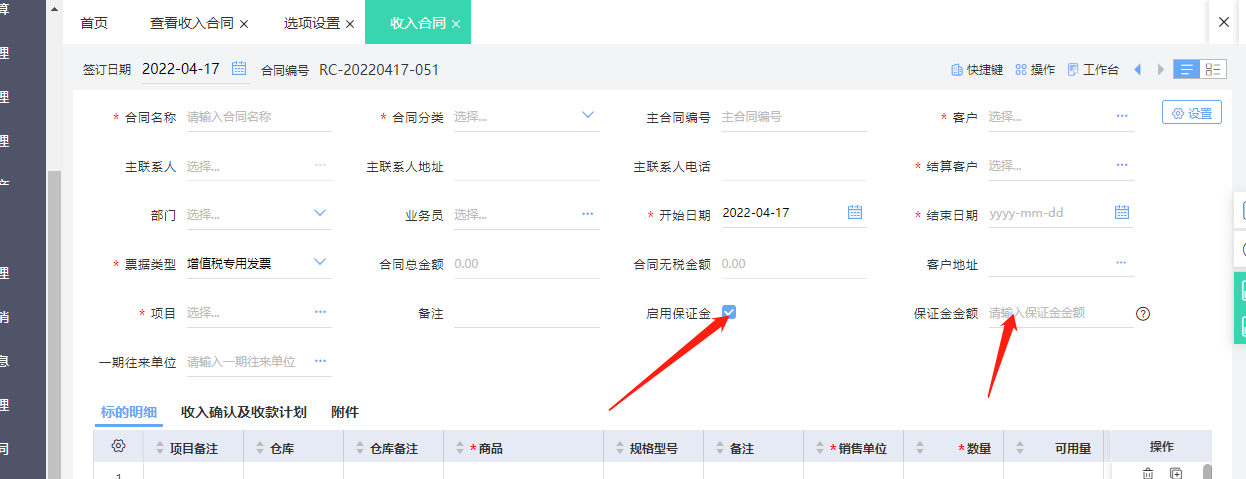Open the 操作 actions menu
Viewport: 1246px width, 479px height.
1035,70
